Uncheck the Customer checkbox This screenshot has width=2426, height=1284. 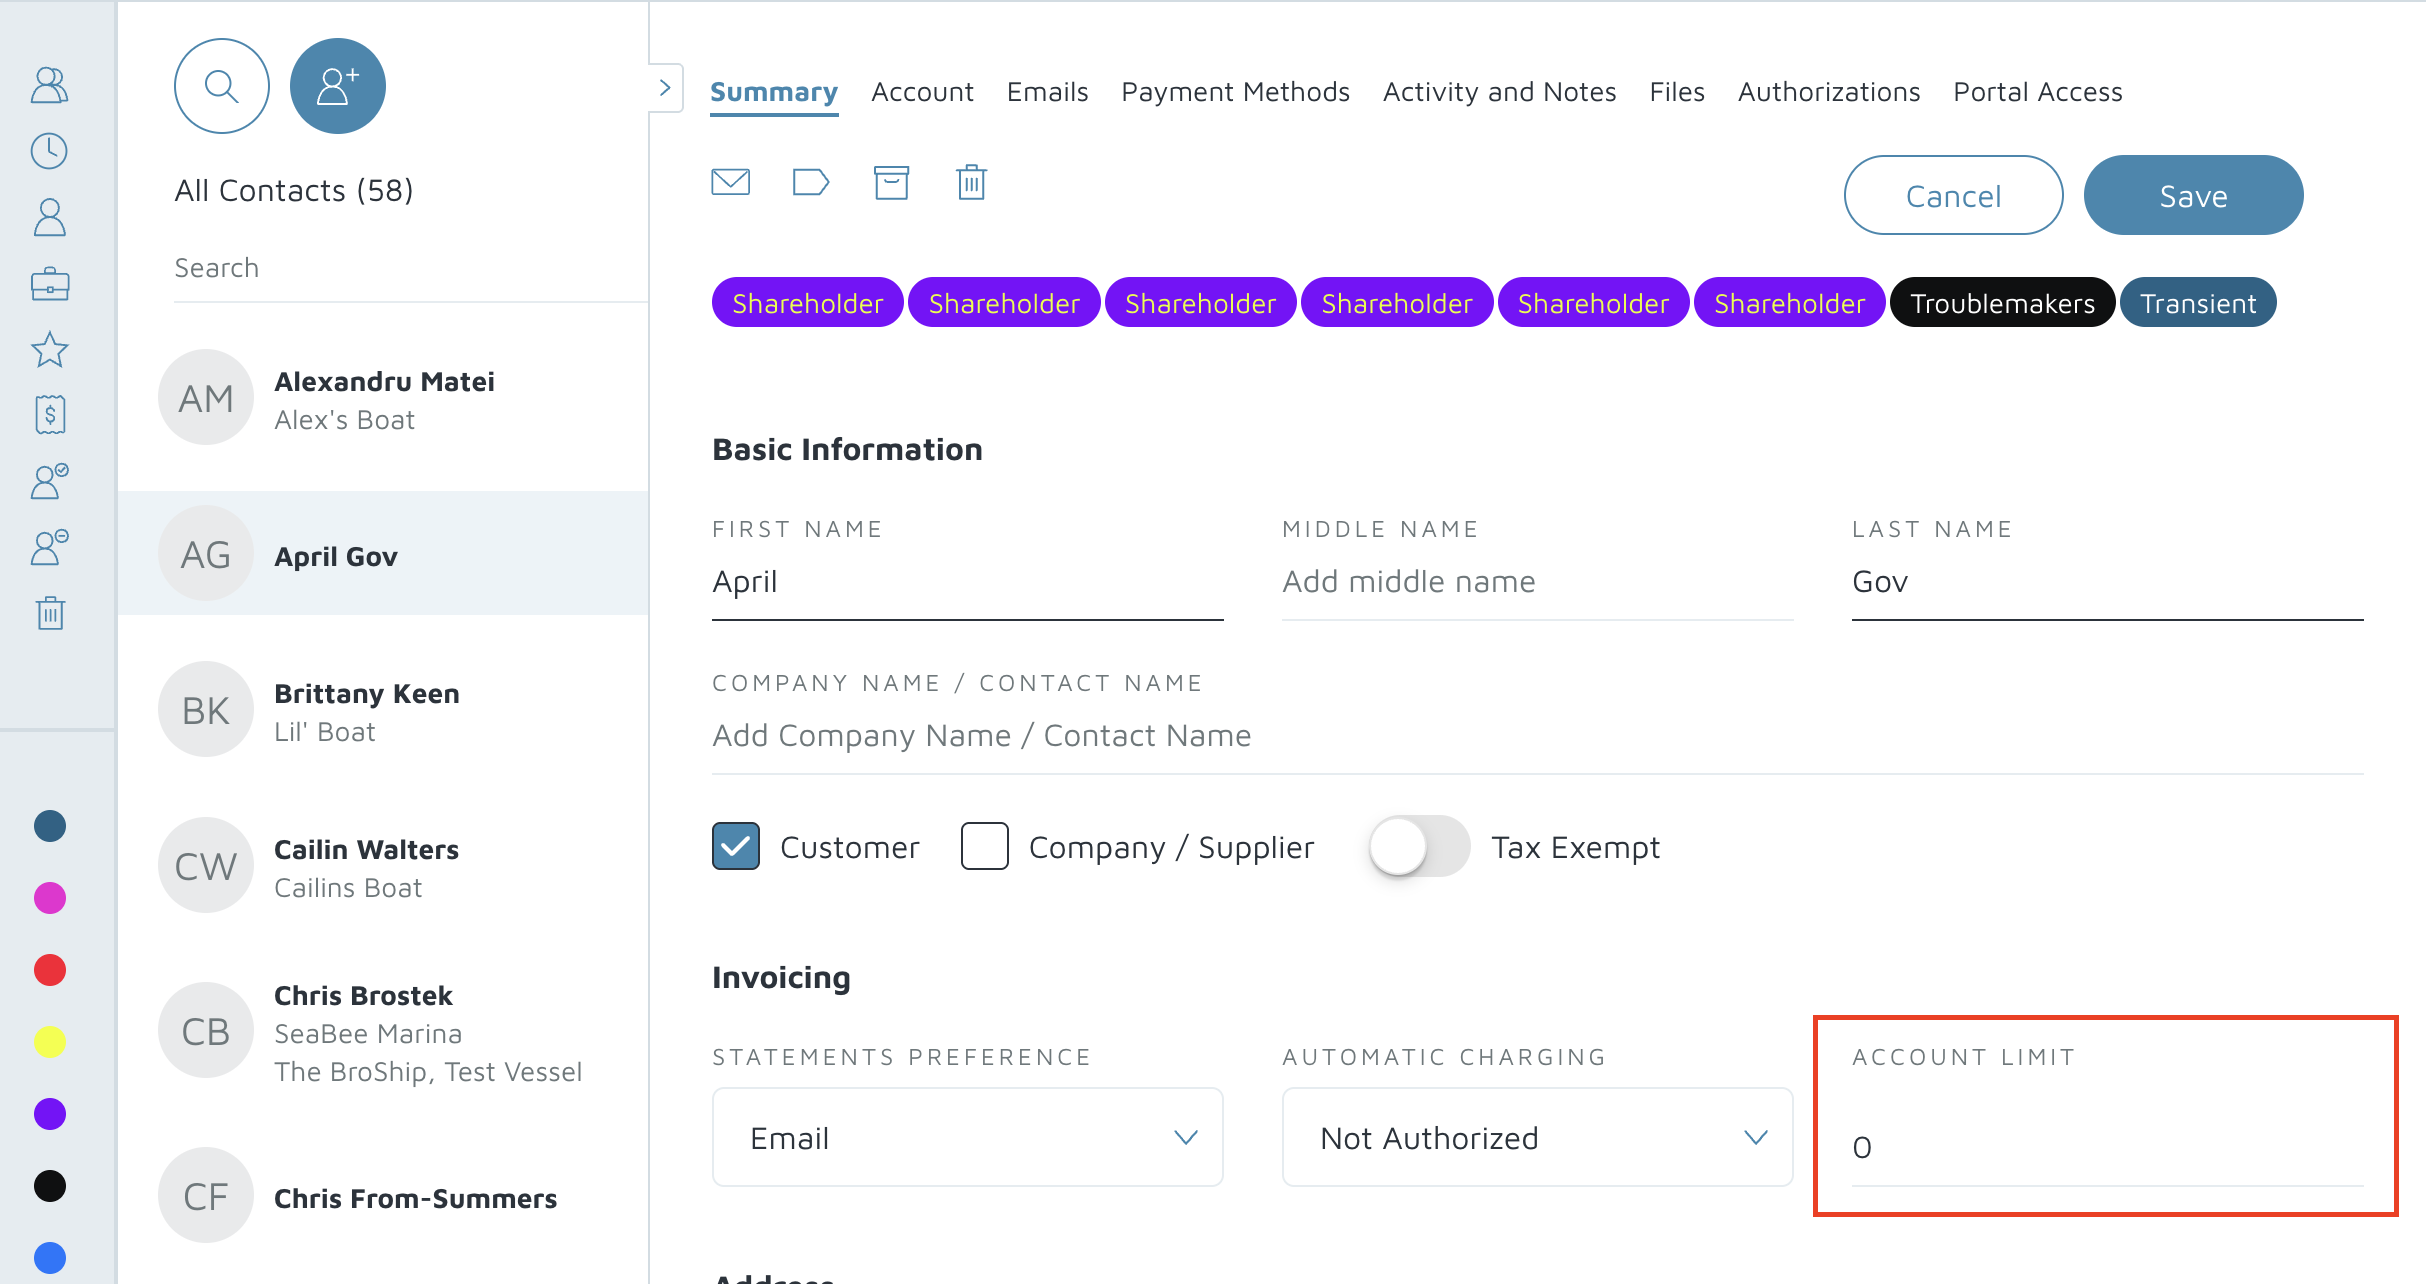(736, 846)
